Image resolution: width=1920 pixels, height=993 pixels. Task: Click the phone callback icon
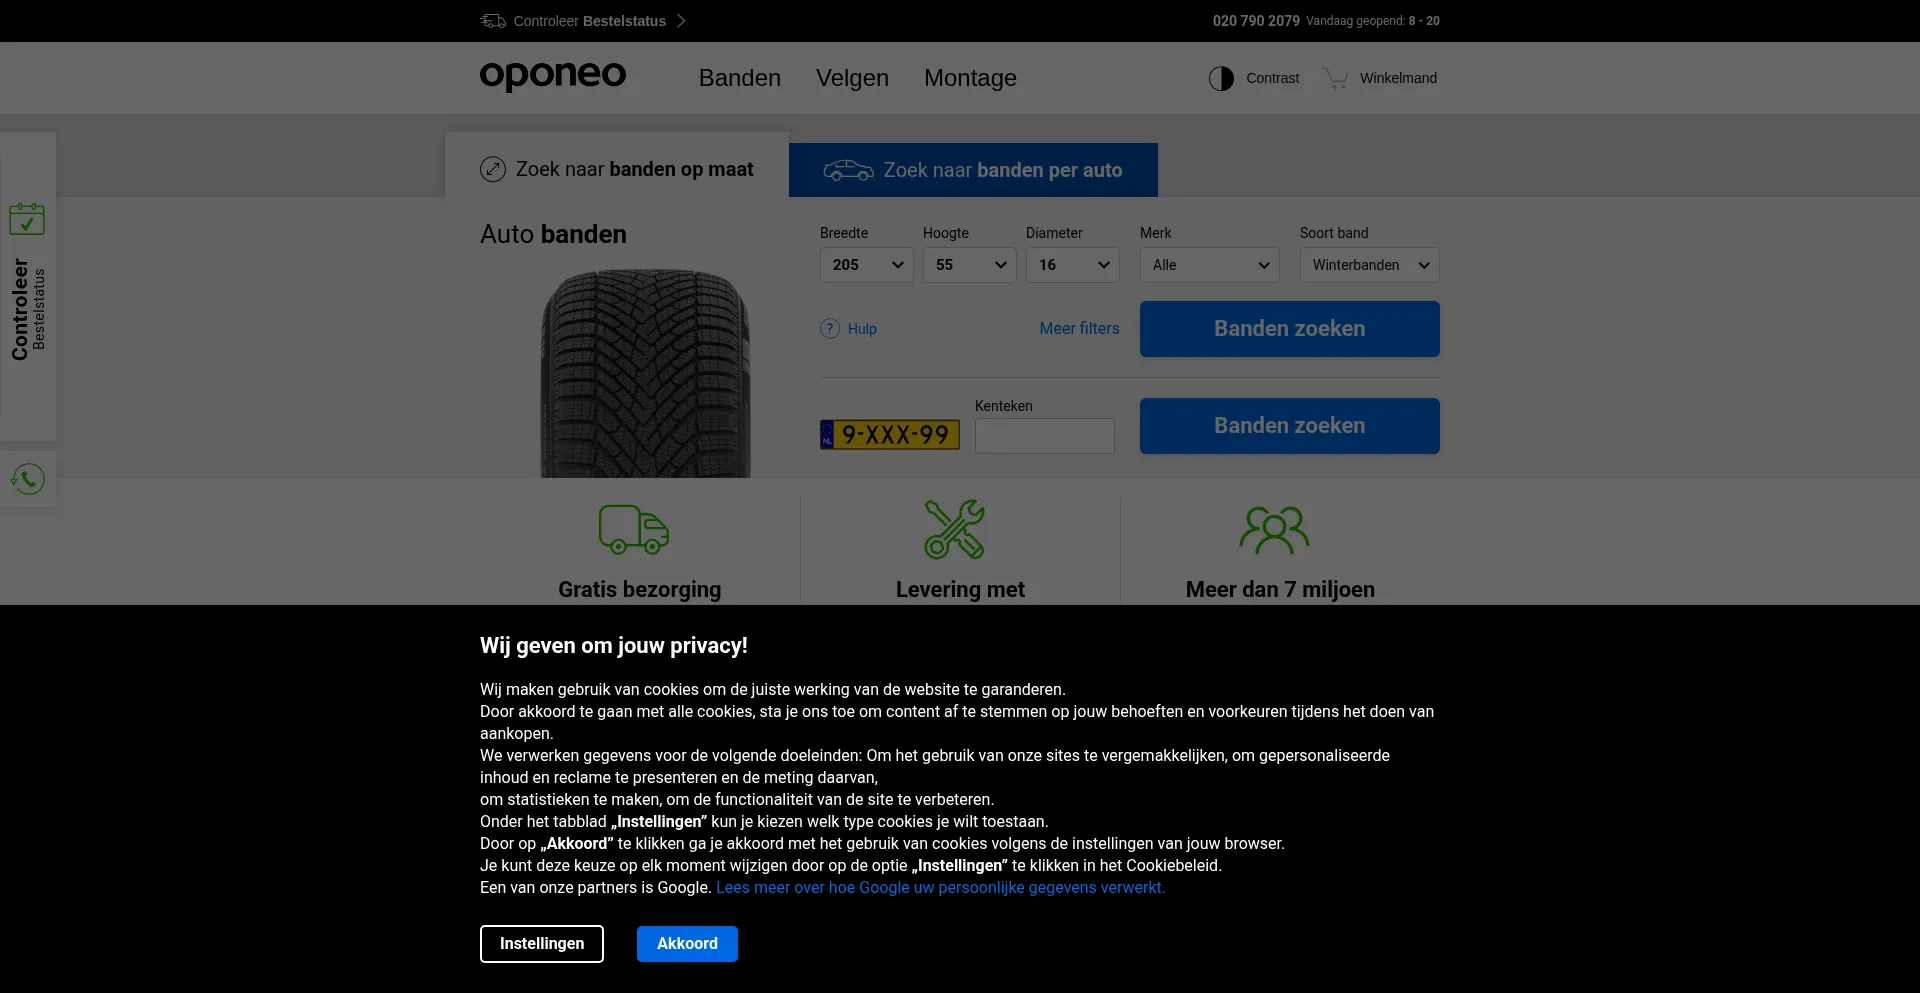(x=28, y=479)
